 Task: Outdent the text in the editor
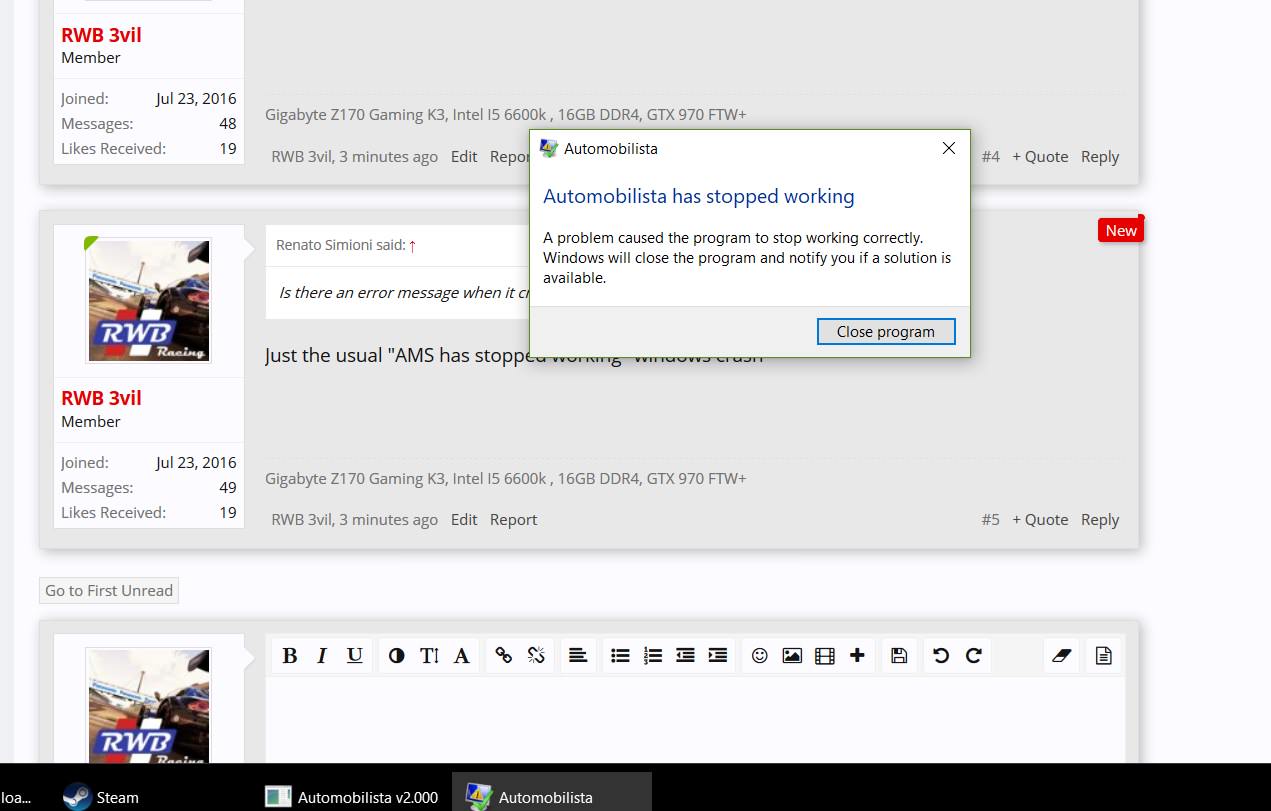pos(685,655)
